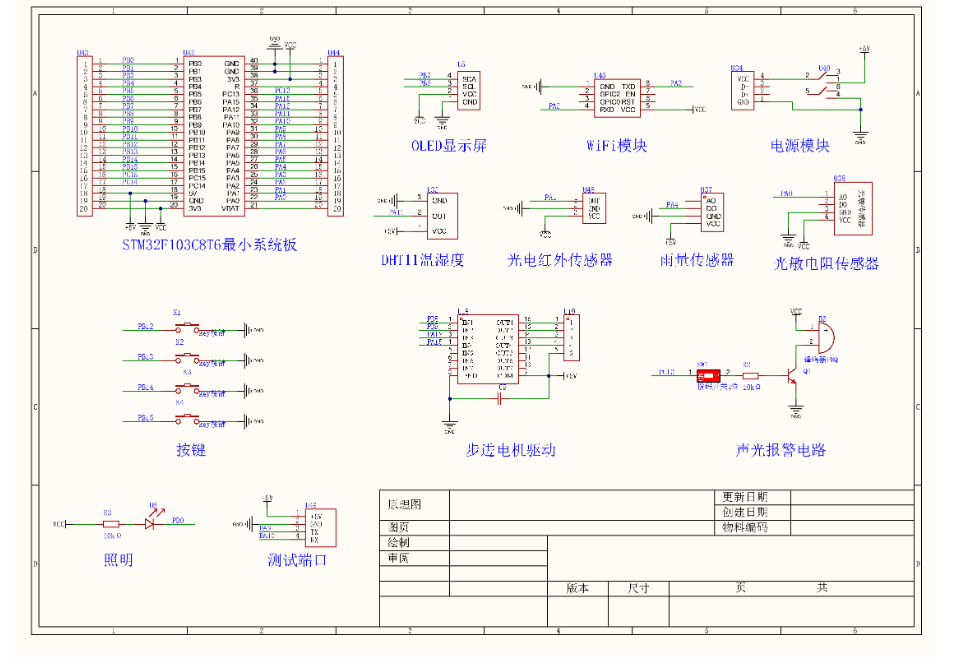Select the infrared sensor U46 component
Screen dimensions: 959x665
593,208
